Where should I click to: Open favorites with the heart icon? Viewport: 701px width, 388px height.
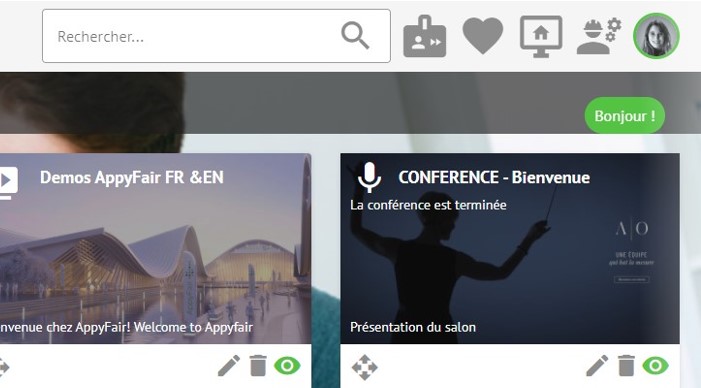pyautogui.click(x=482, y=36)
